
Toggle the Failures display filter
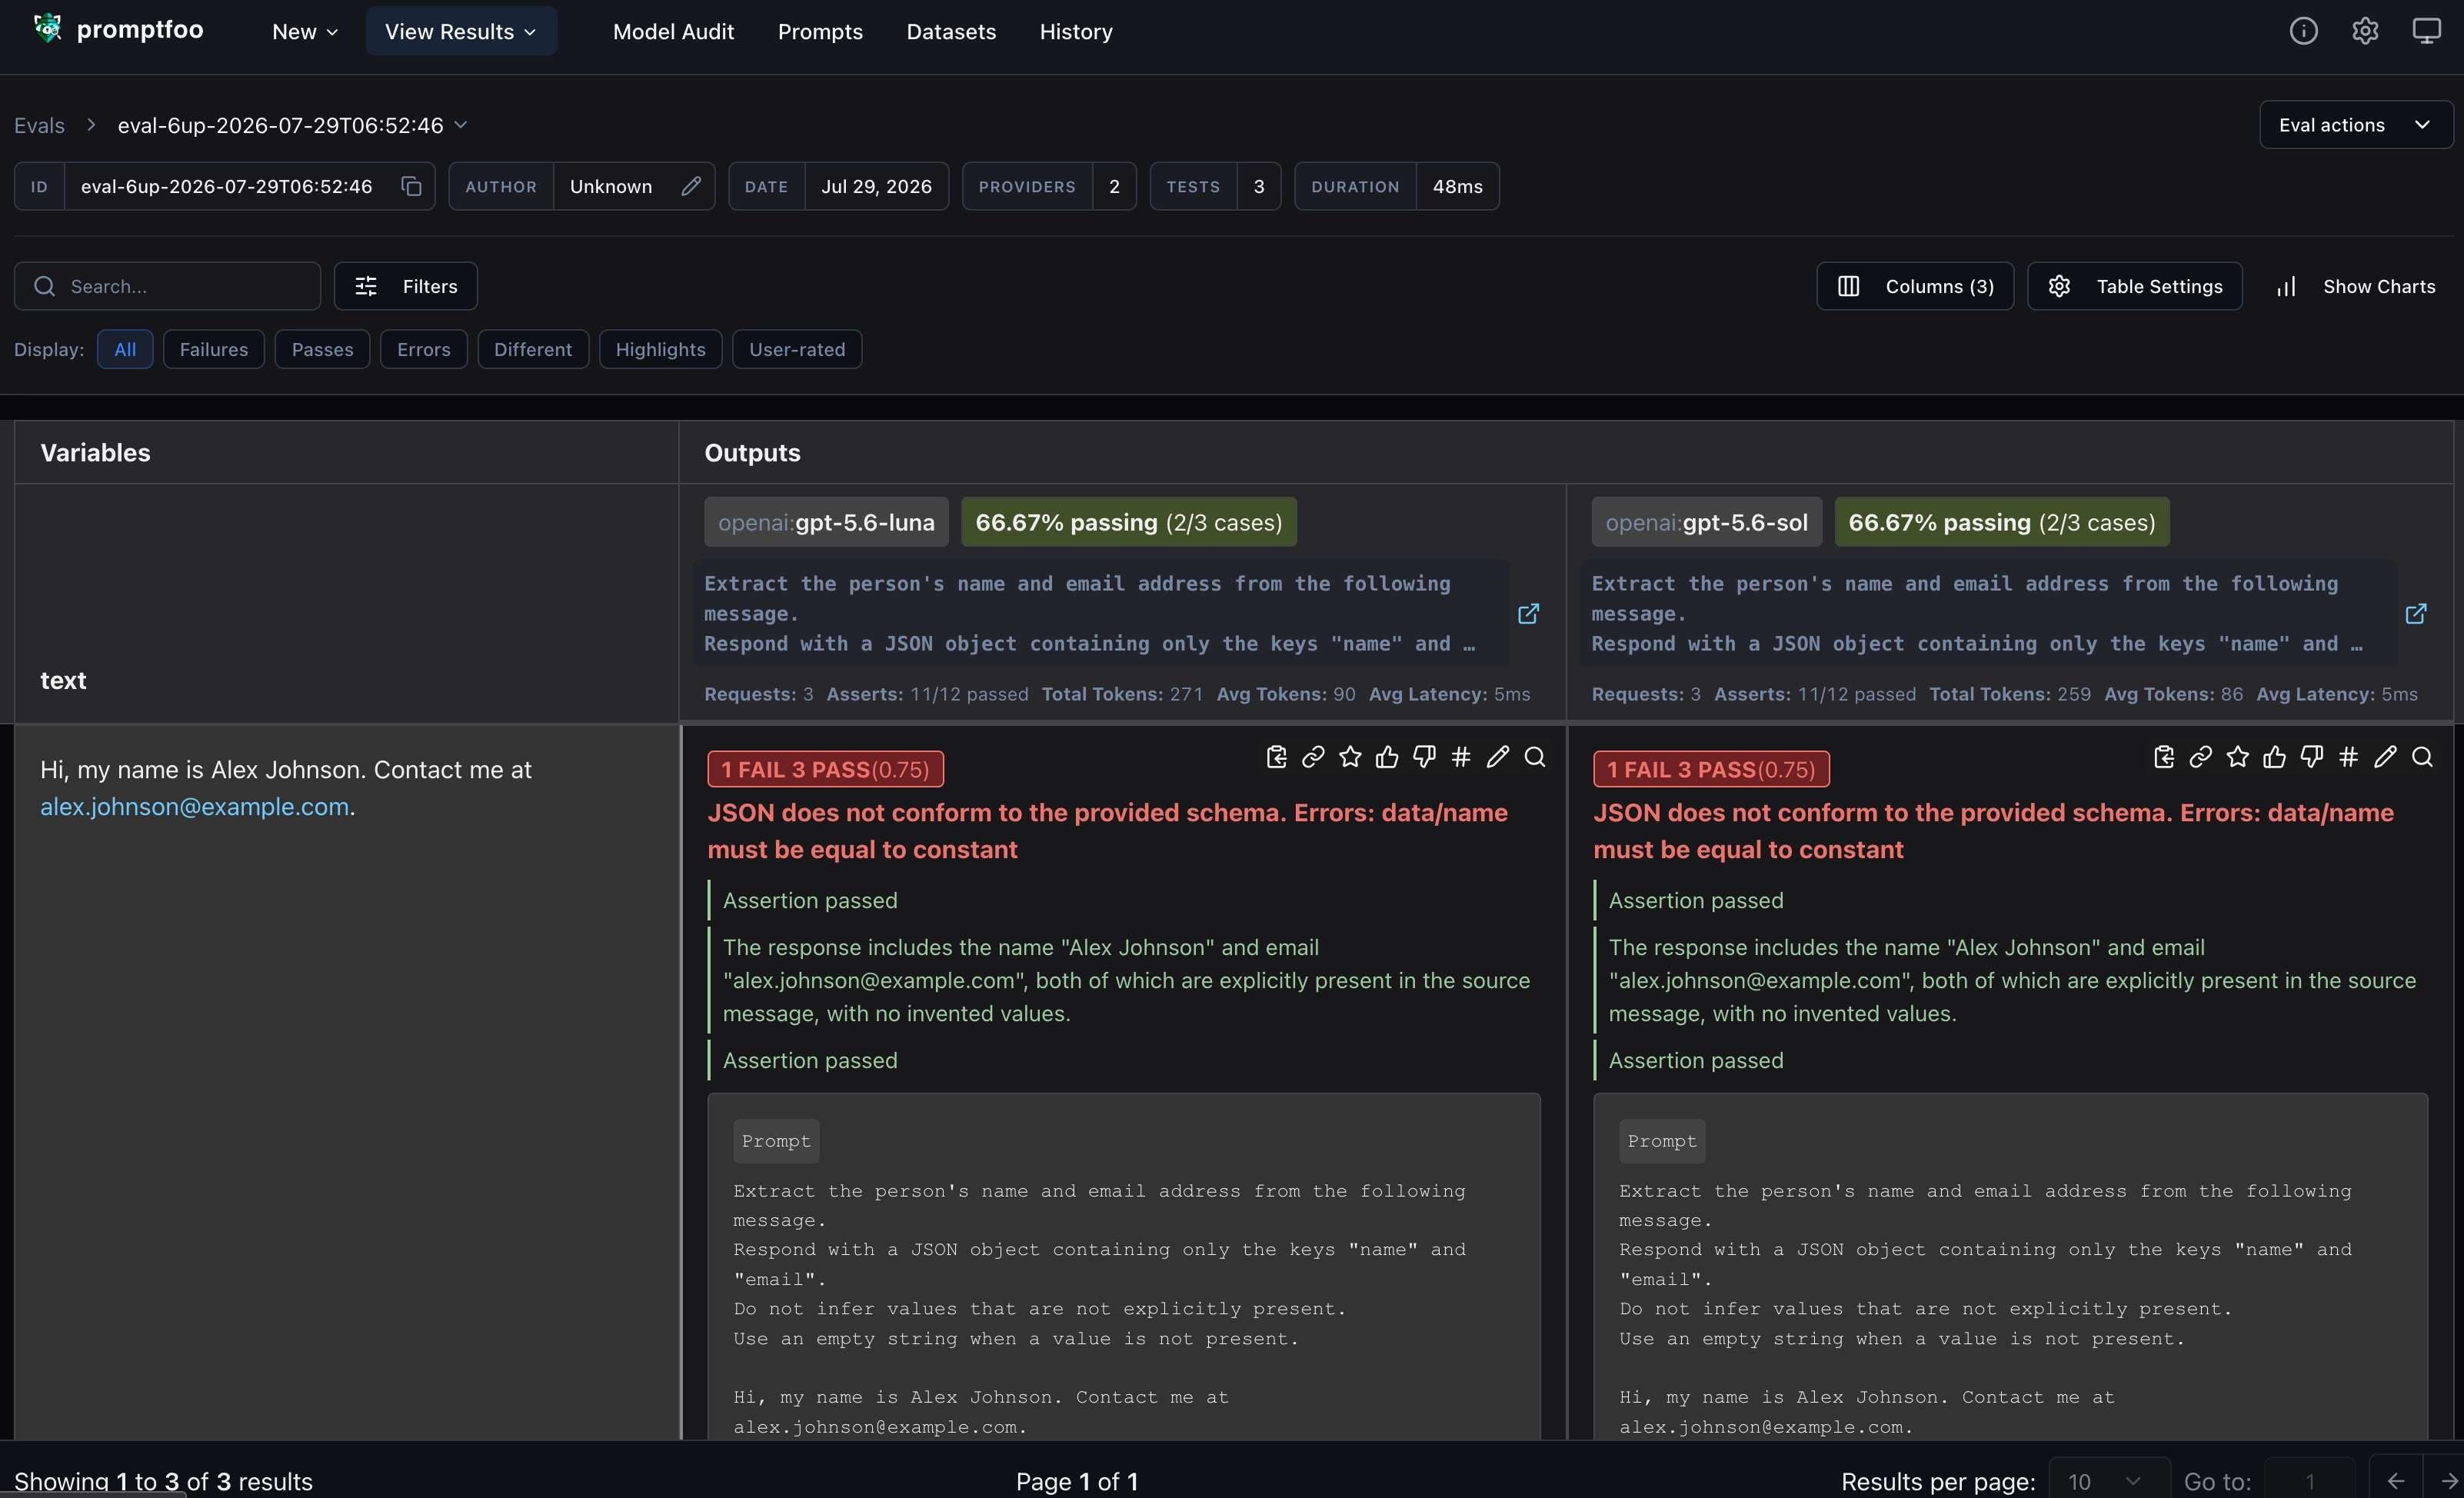click(x=214, y=349)
